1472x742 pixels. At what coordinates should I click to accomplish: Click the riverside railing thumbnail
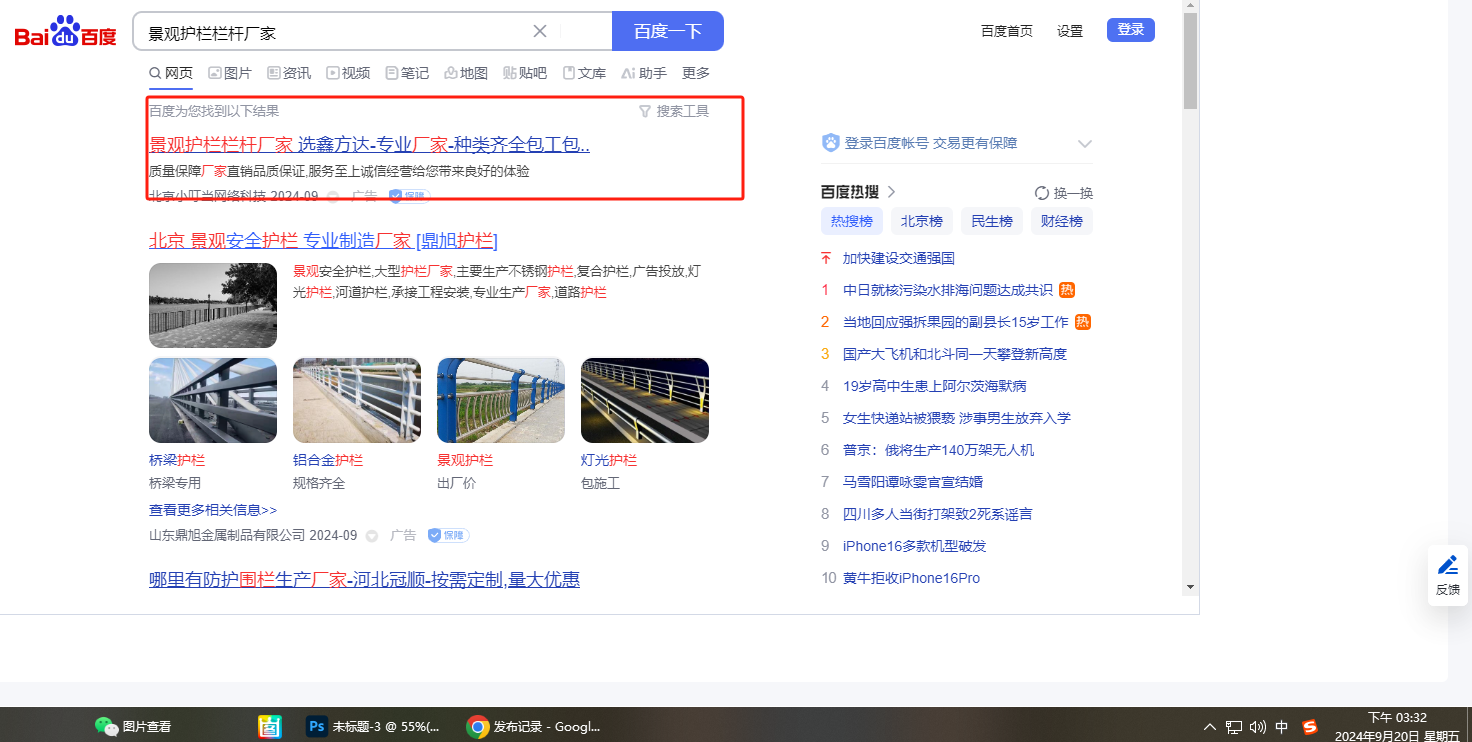[x=213, y=305]
